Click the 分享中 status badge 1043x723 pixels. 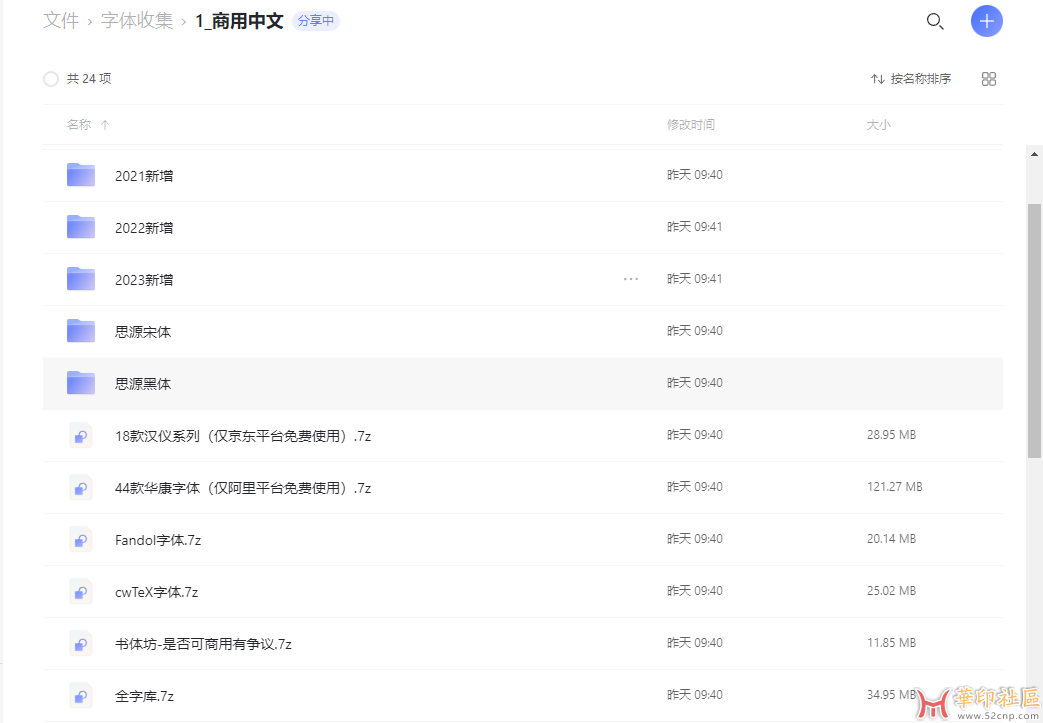(x=316, y=21)
